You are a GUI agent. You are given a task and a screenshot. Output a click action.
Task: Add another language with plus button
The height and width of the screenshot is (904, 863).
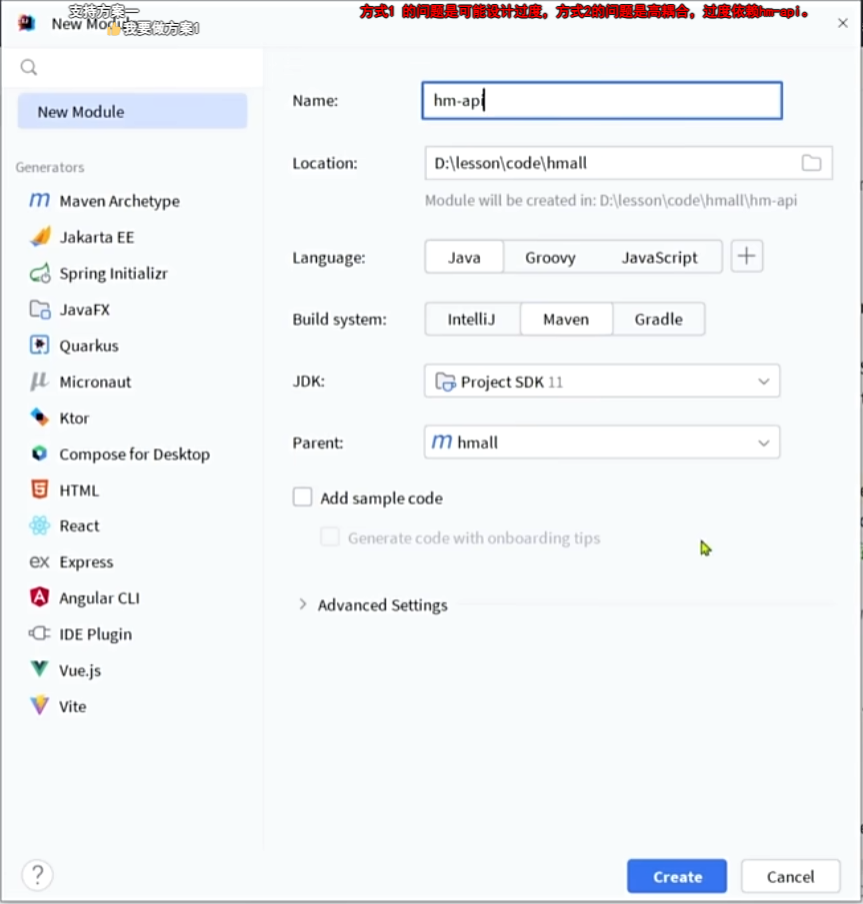pyautogui.click(x=747, y=256)
